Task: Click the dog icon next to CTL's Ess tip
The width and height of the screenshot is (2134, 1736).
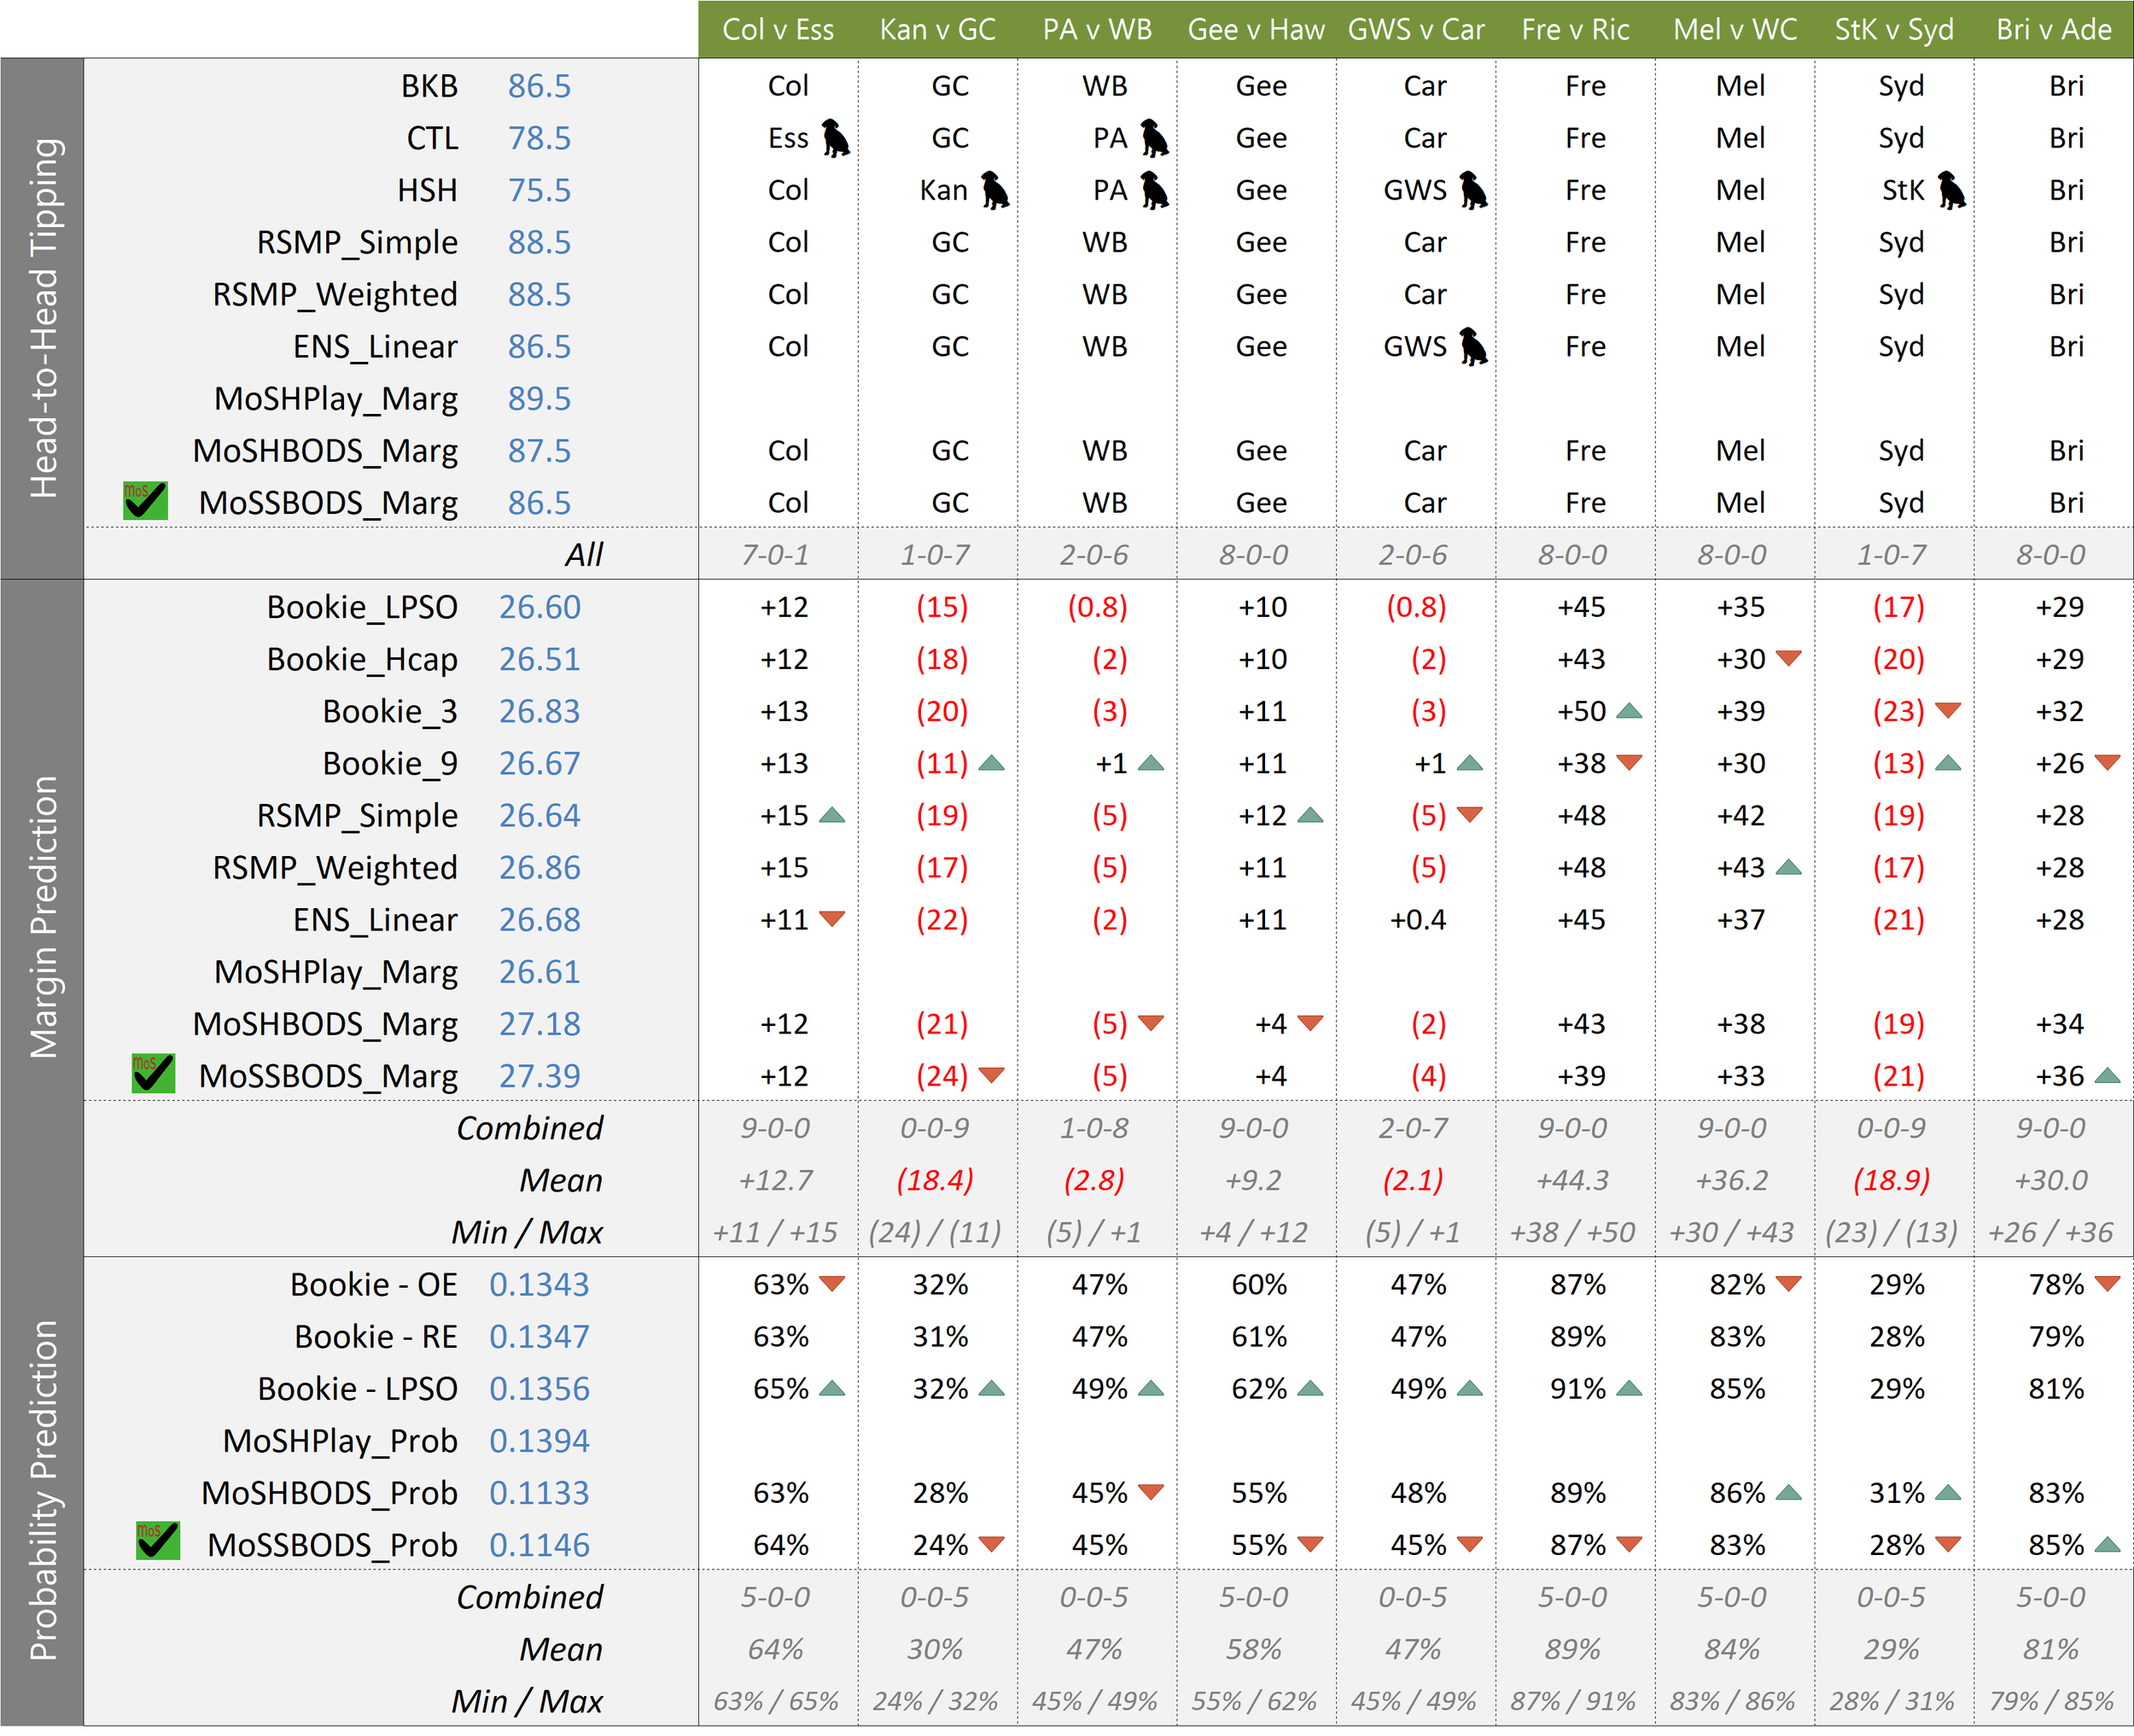Action: 835,138
